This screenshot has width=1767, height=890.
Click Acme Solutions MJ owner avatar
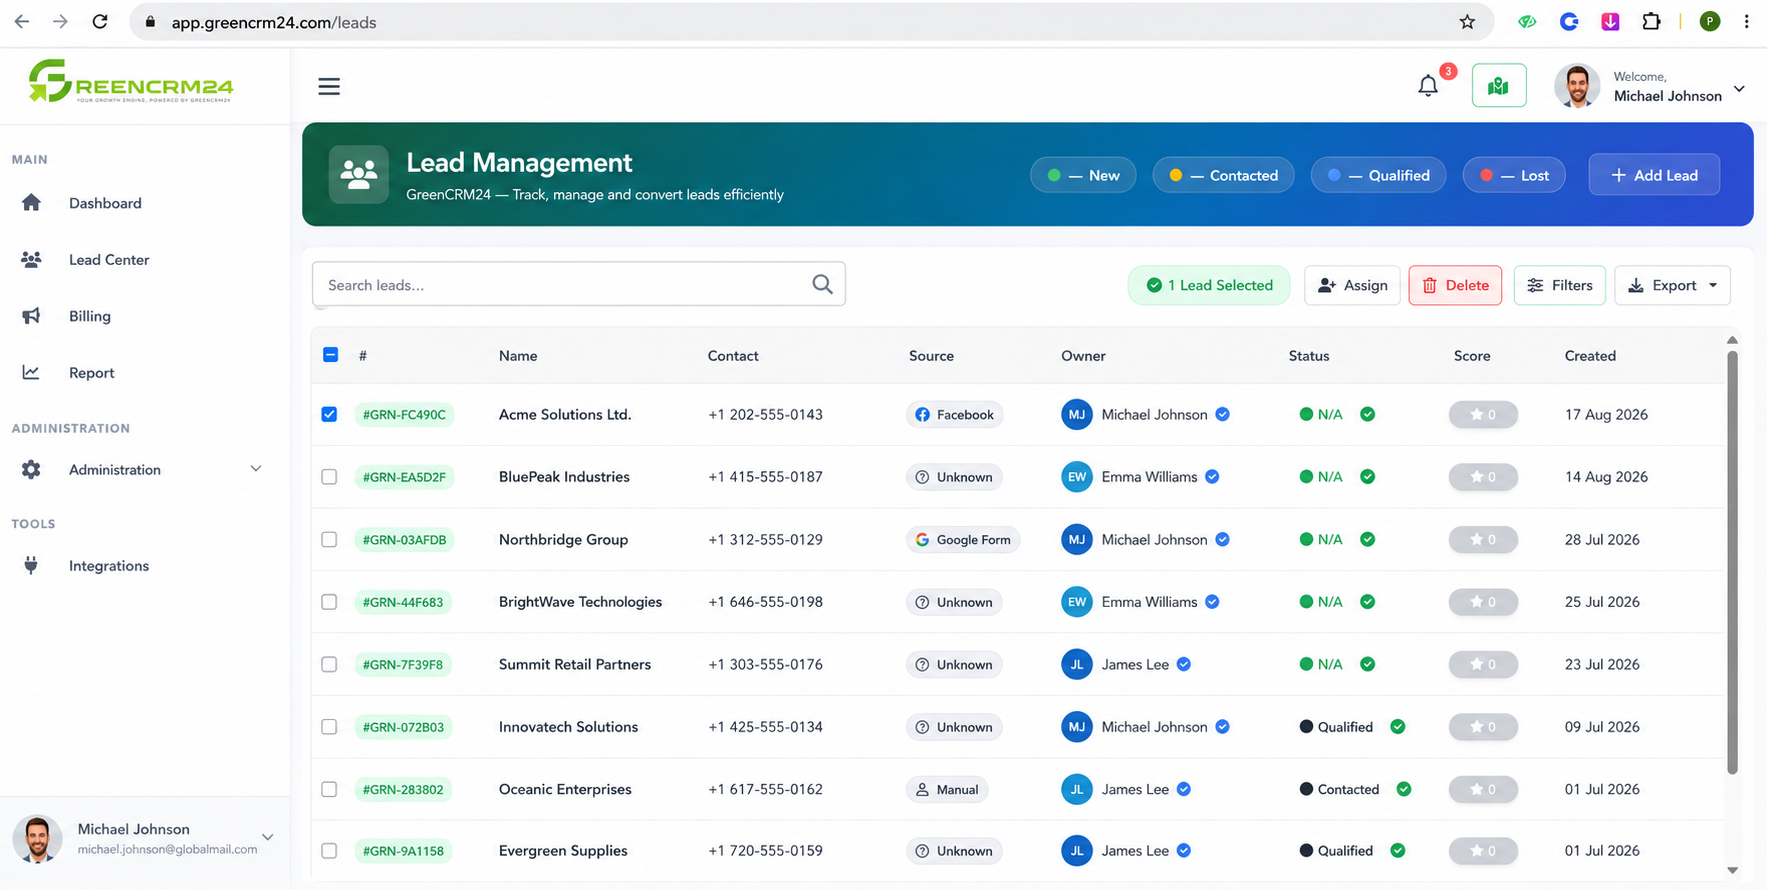[x=1076, y=414]
